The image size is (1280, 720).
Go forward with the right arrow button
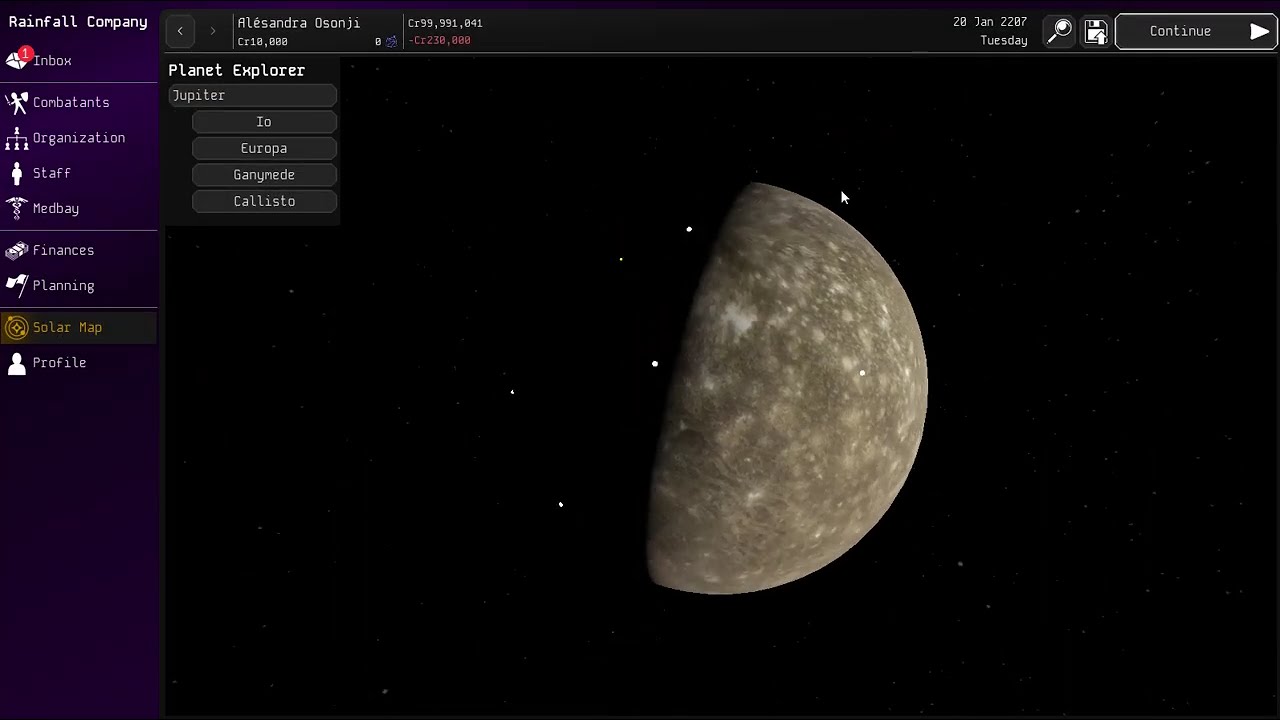212,31
